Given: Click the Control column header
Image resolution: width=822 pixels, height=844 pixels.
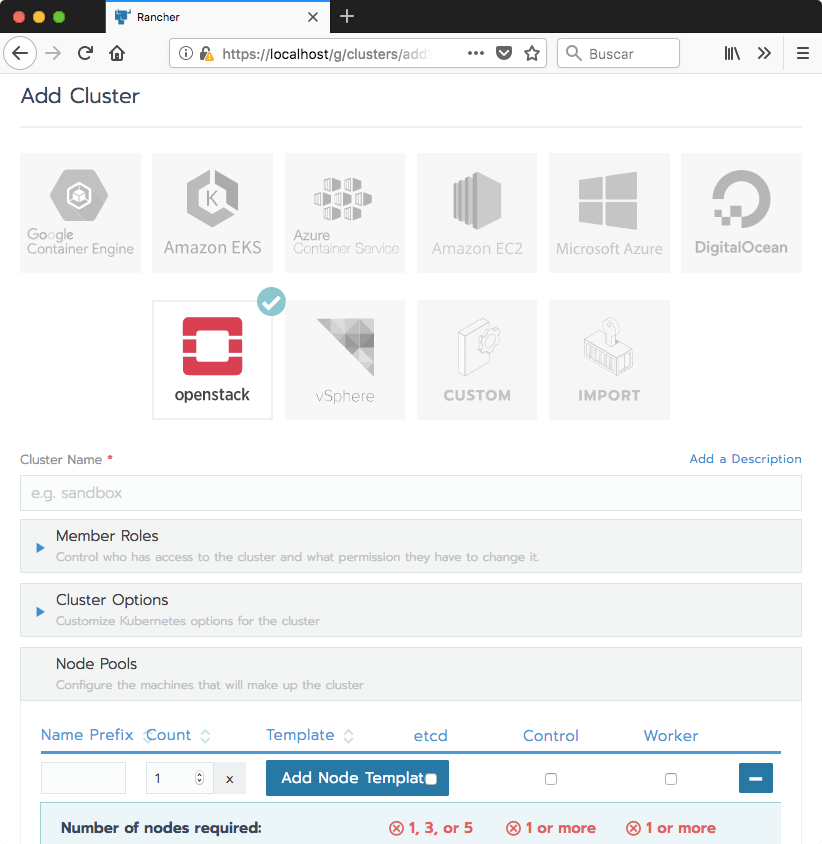Looking at the screenshot, I should (551, 735).
